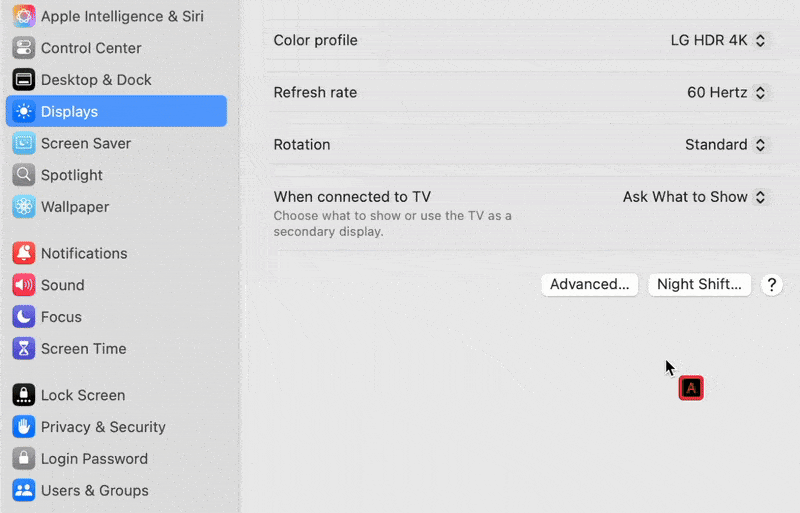Image resolution: width=800 pixels, height=513 pixels.
Task: Select Privacy & Security in the sidebar
Action: [x=102, y=427]
